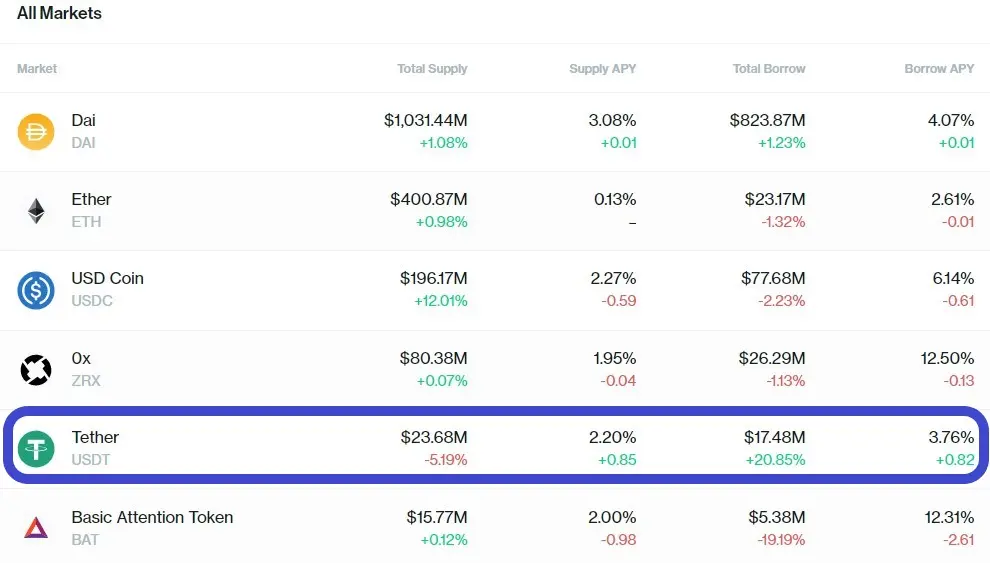Viewport: 990px width, 563px height.
Task: Click Dai supply APY 3.08%
Action: pyautogui.click(x=612, y=121)
